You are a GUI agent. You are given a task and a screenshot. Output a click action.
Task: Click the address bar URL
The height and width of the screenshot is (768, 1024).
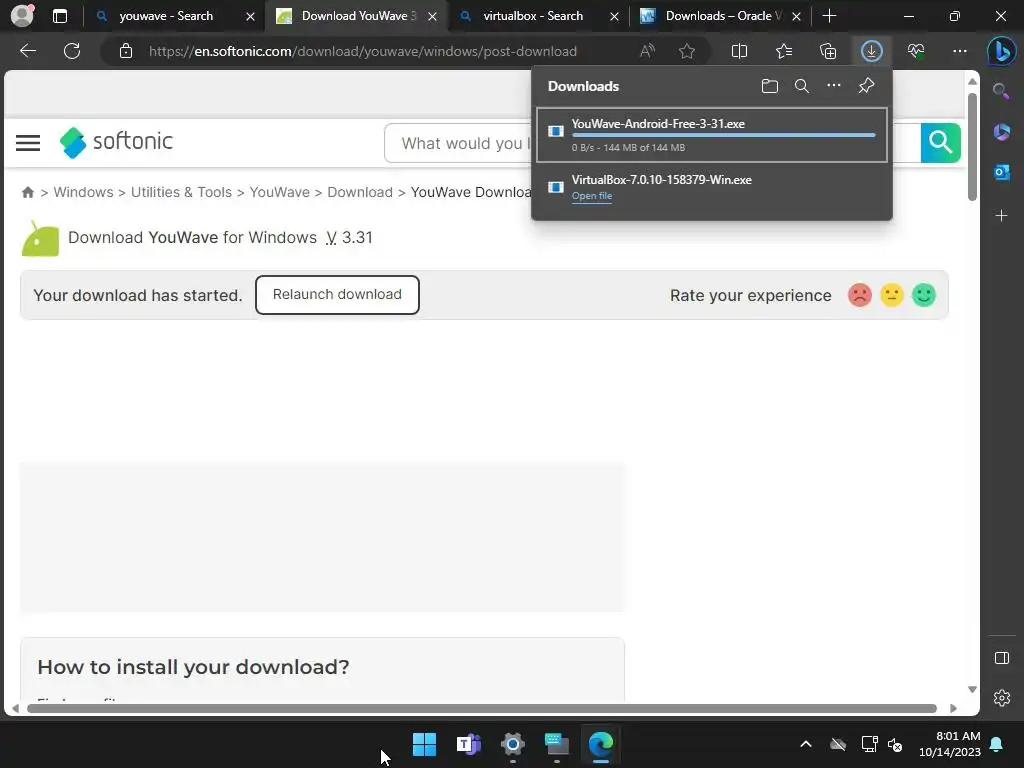362,51
